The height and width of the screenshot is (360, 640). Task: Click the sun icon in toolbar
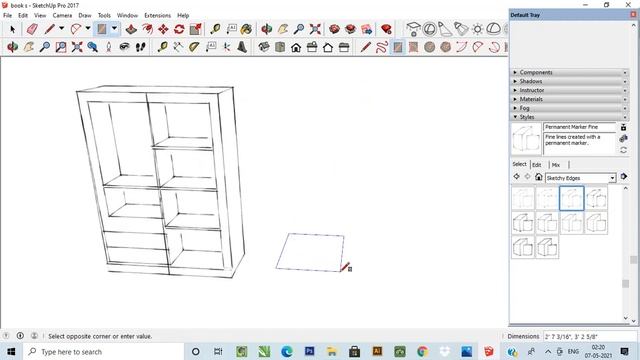pyautogui.click(x=477, y=29)
